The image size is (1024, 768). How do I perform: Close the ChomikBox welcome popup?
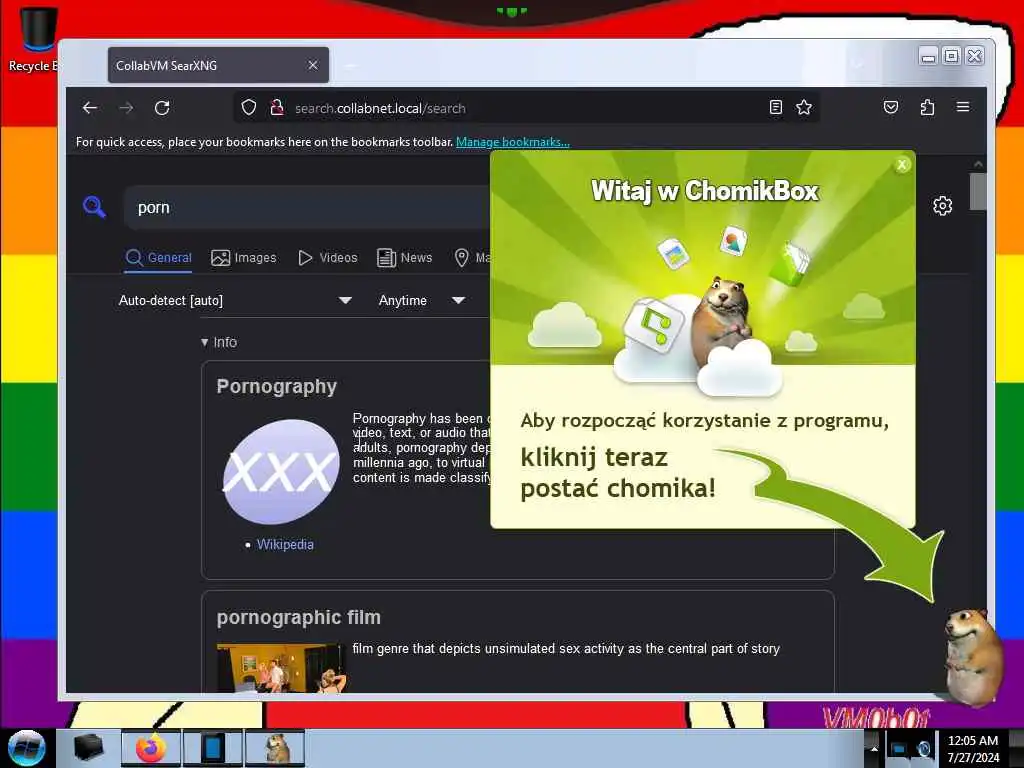click(x=902, y=165)
